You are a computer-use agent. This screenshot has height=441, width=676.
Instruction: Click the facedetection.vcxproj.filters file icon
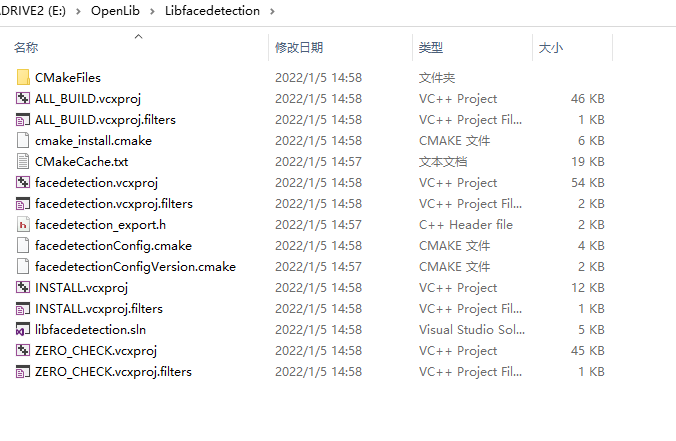coord(23,203)
